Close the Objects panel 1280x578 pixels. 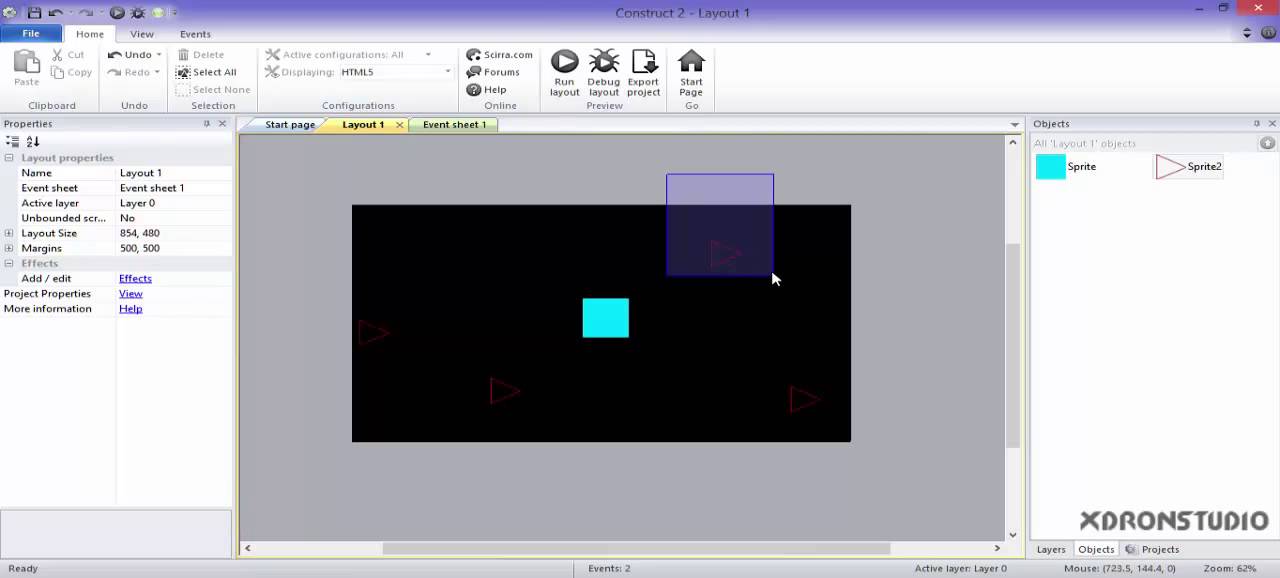1272,123
